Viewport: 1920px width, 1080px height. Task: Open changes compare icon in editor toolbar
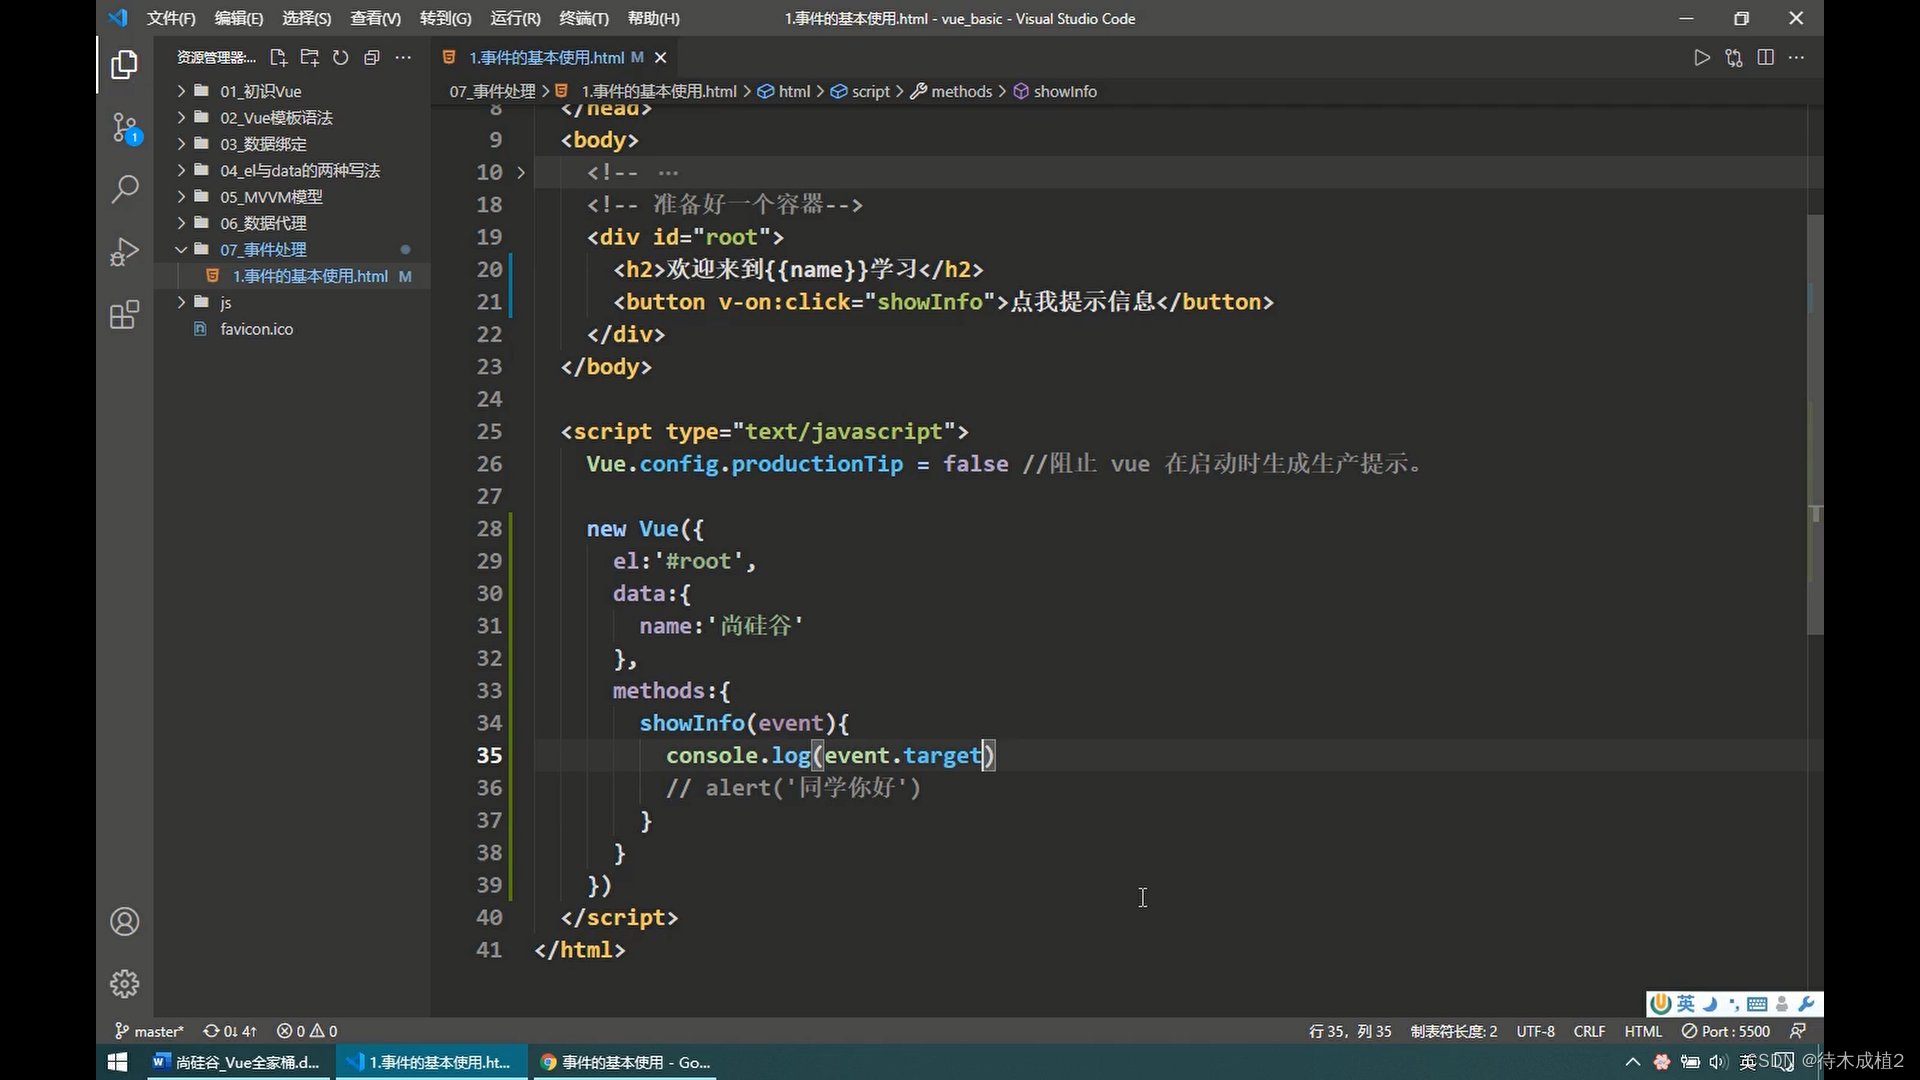1733,57
